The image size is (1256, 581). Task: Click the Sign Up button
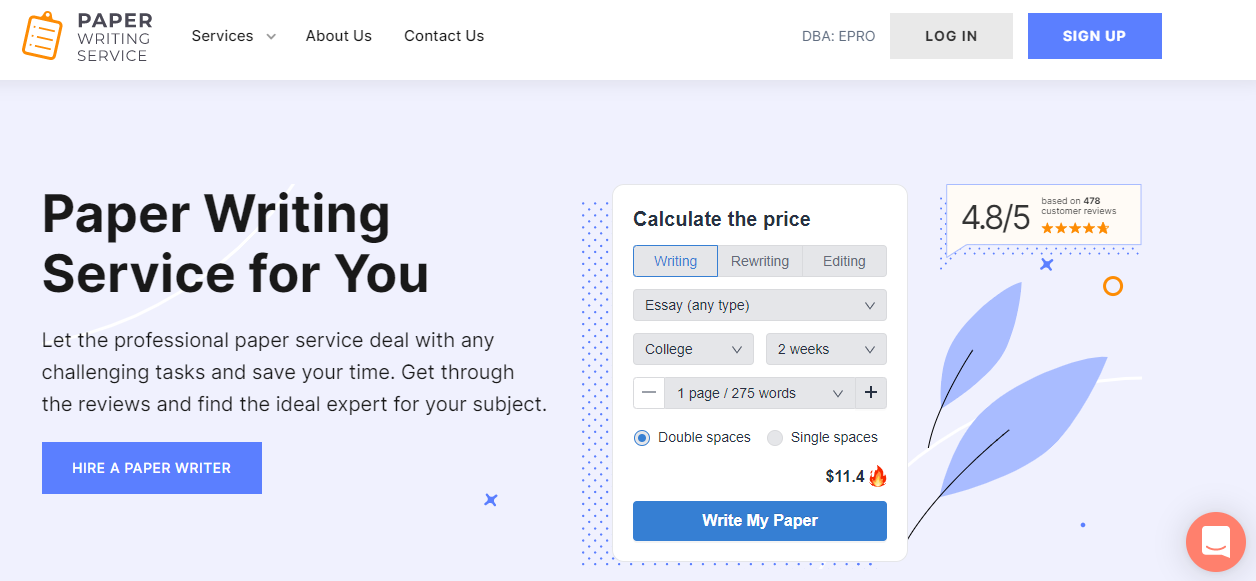click(x=1094, y=36)
